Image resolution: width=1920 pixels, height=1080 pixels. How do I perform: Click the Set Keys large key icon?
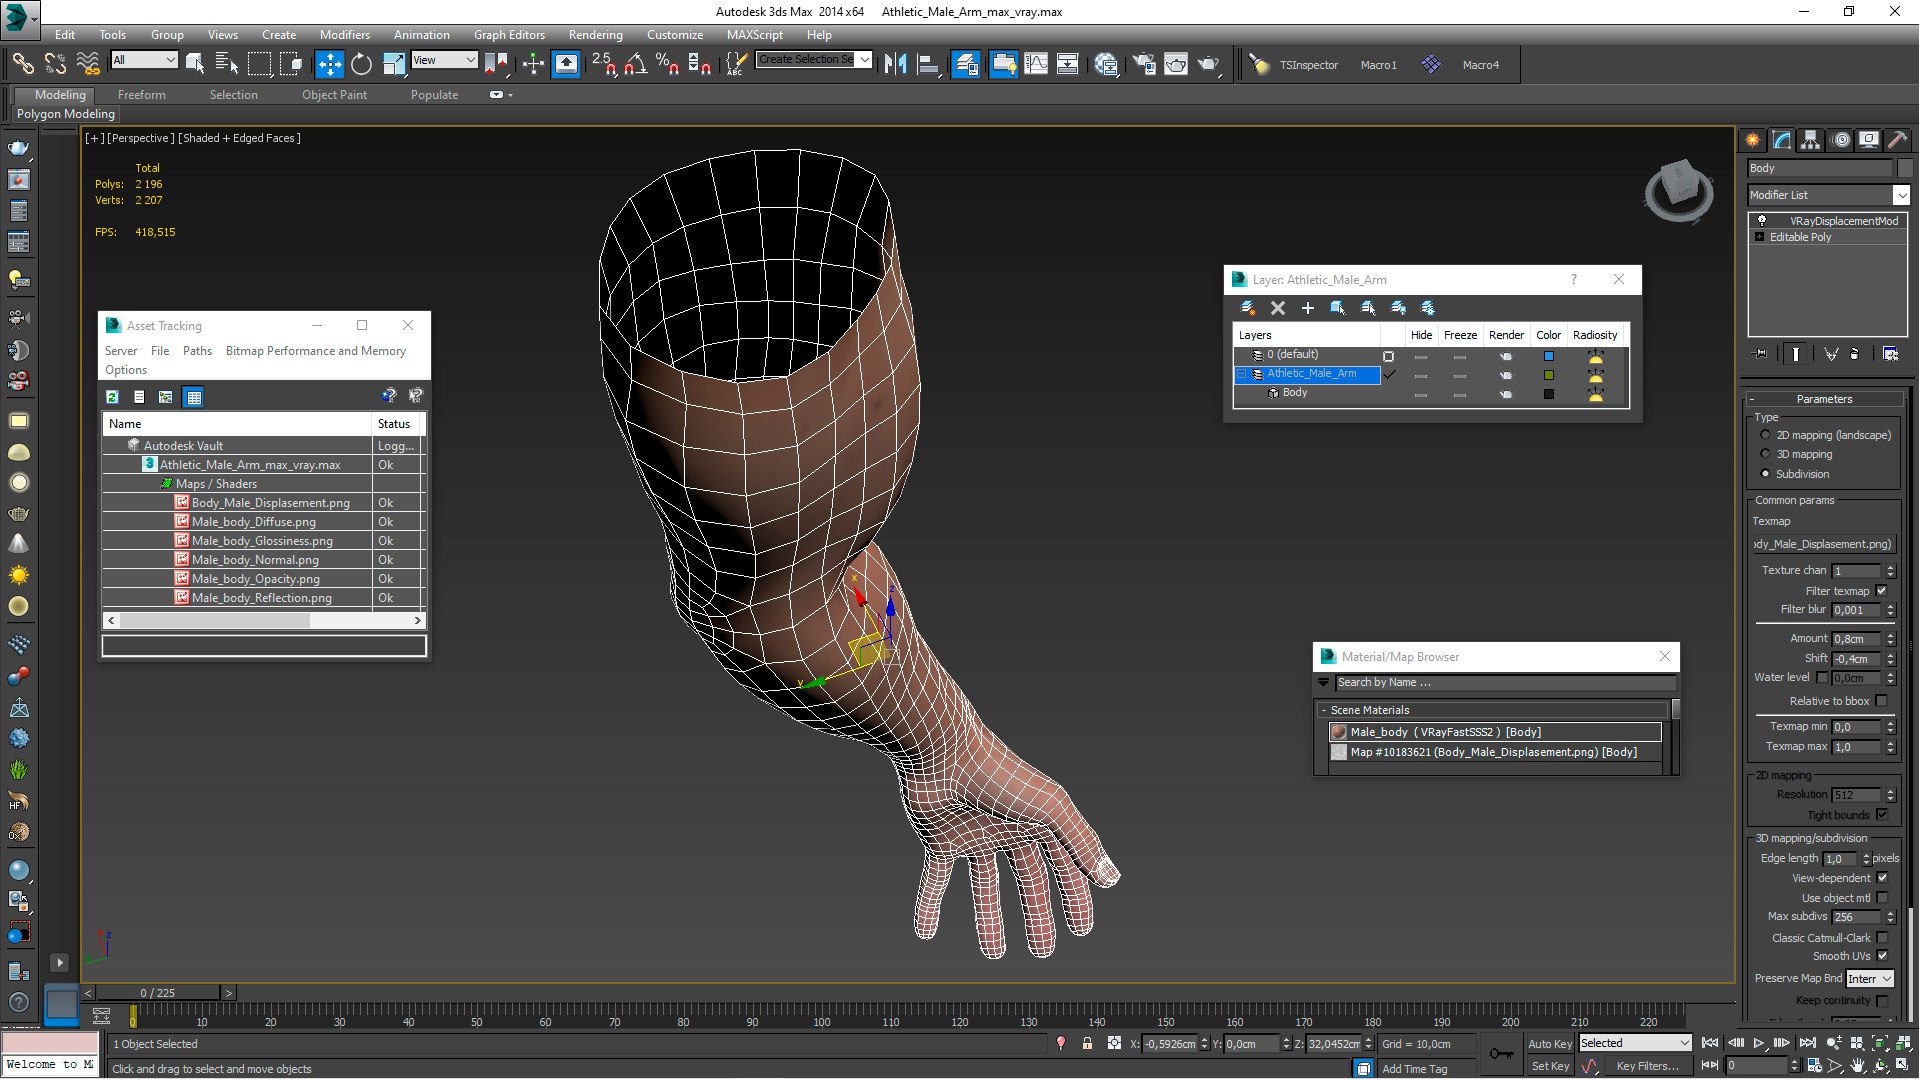pos(1501,1054)
